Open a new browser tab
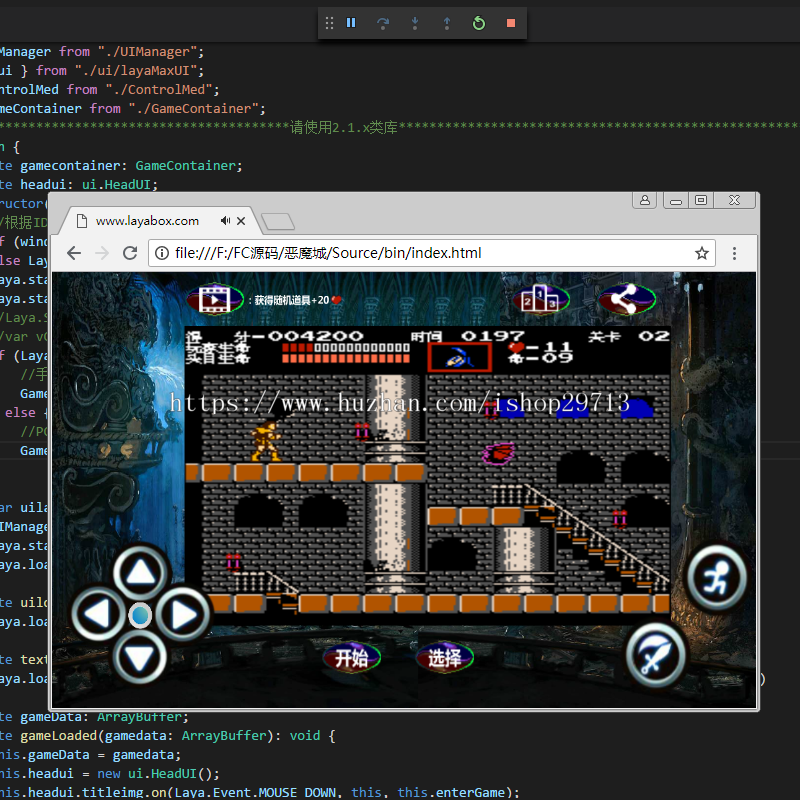The height and width of the screenshot is (800, 800). coord(278,221)
